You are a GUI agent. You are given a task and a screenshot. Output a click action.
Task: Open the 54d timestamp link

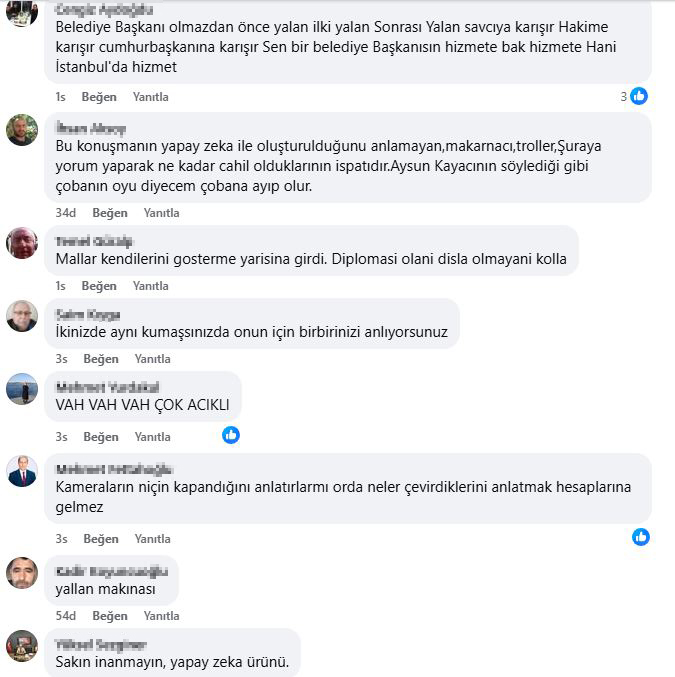66,616
